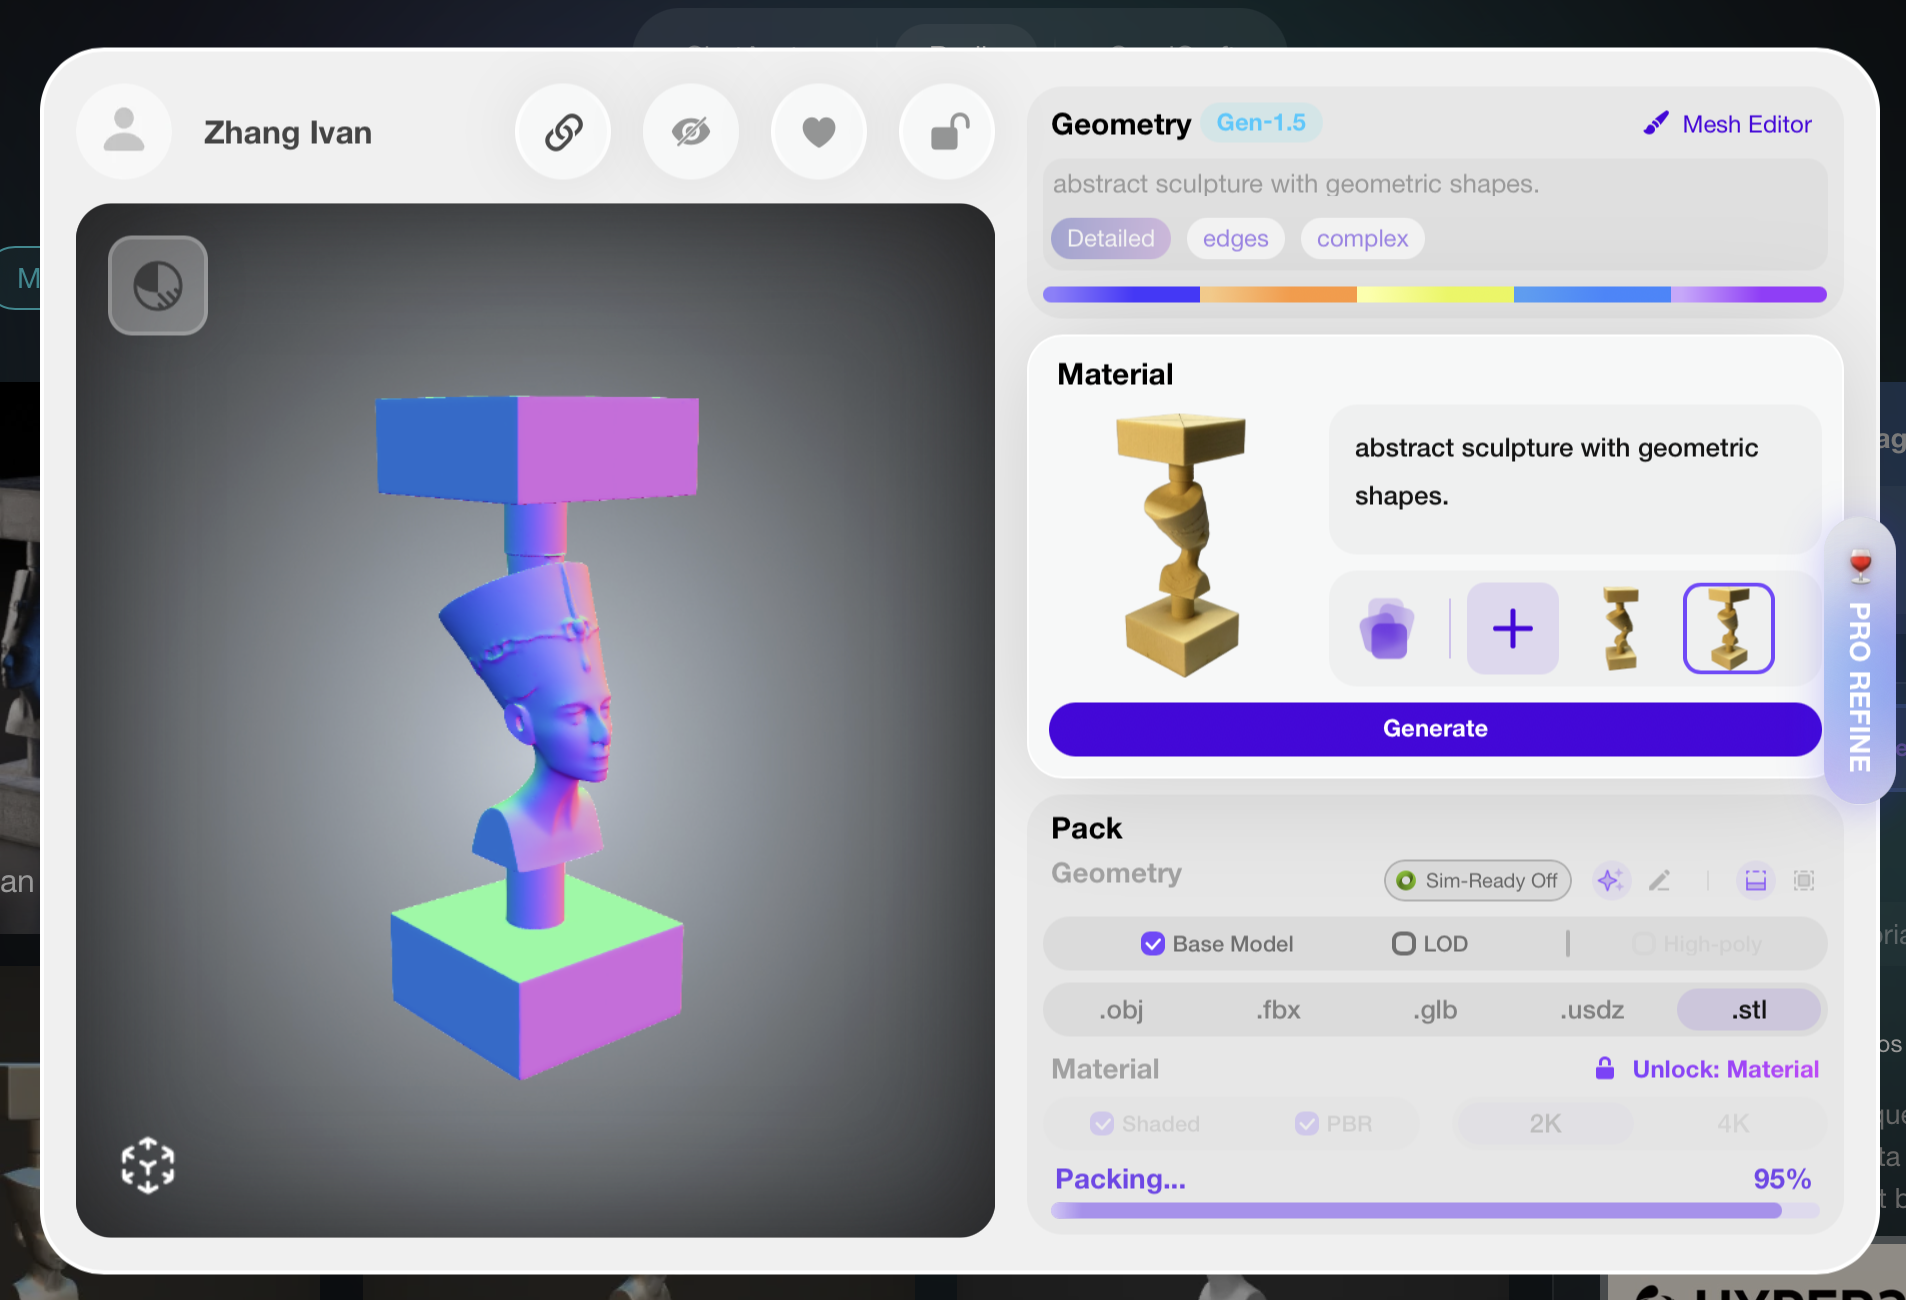
Task: Select the first golden sculpture thumbnail
Action: pos(1621,629)
